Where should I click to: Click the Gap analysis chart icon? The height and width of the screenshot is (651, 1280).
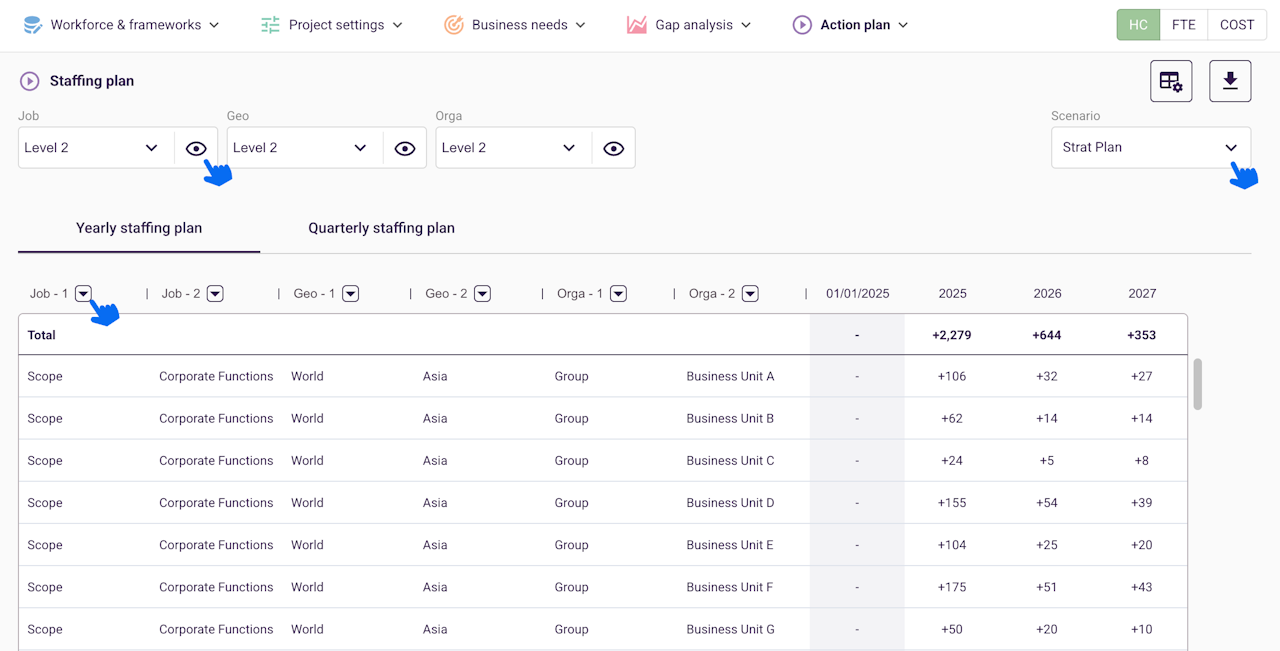pyautogui.click(x=637, y=25)
